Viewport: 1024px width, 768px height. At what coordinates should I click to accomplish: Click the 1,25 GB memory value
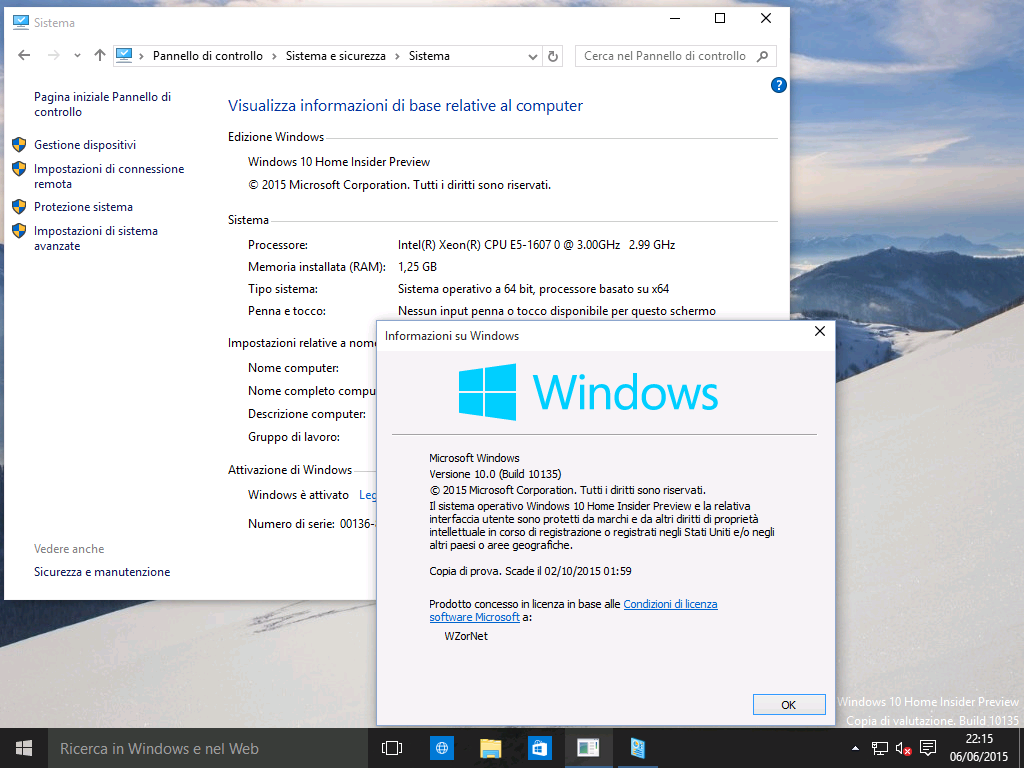(417, 267)
